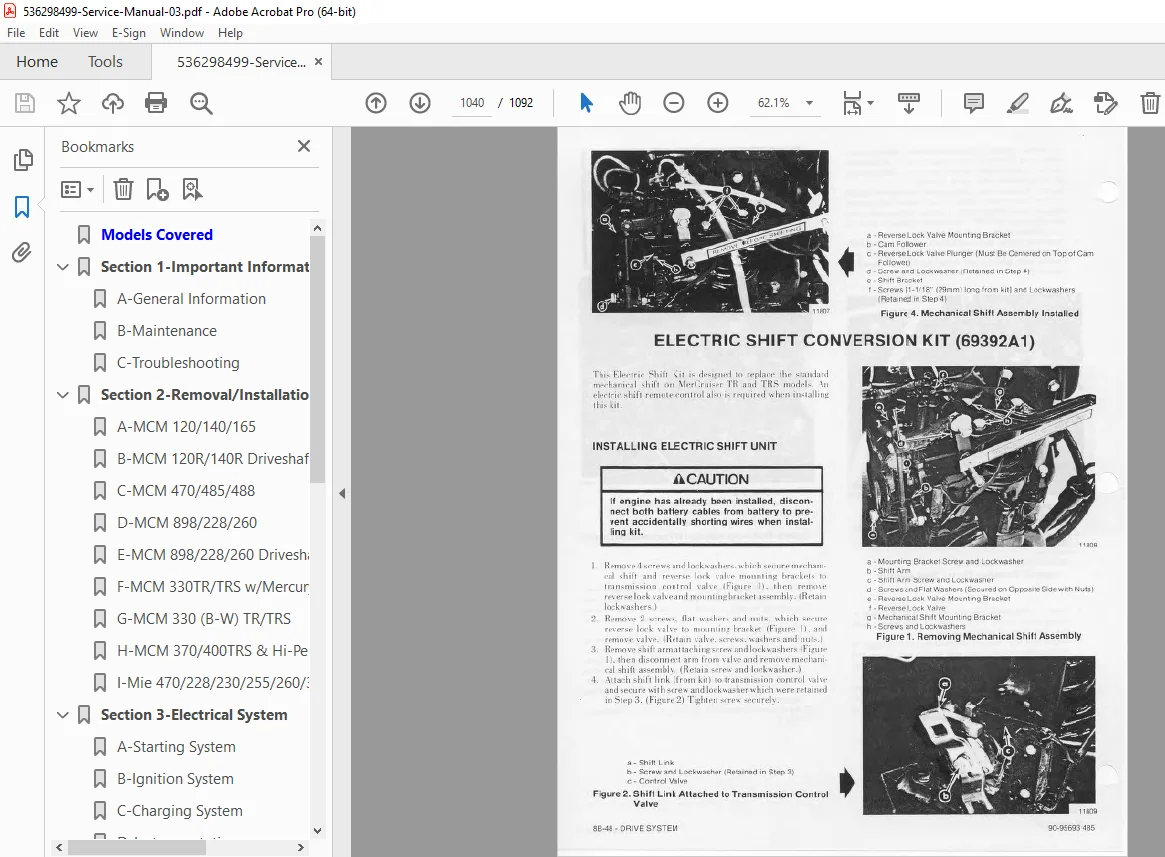Open B-Ignition System bookmark
Viewport: 1165px width, 857px height.
175,779
